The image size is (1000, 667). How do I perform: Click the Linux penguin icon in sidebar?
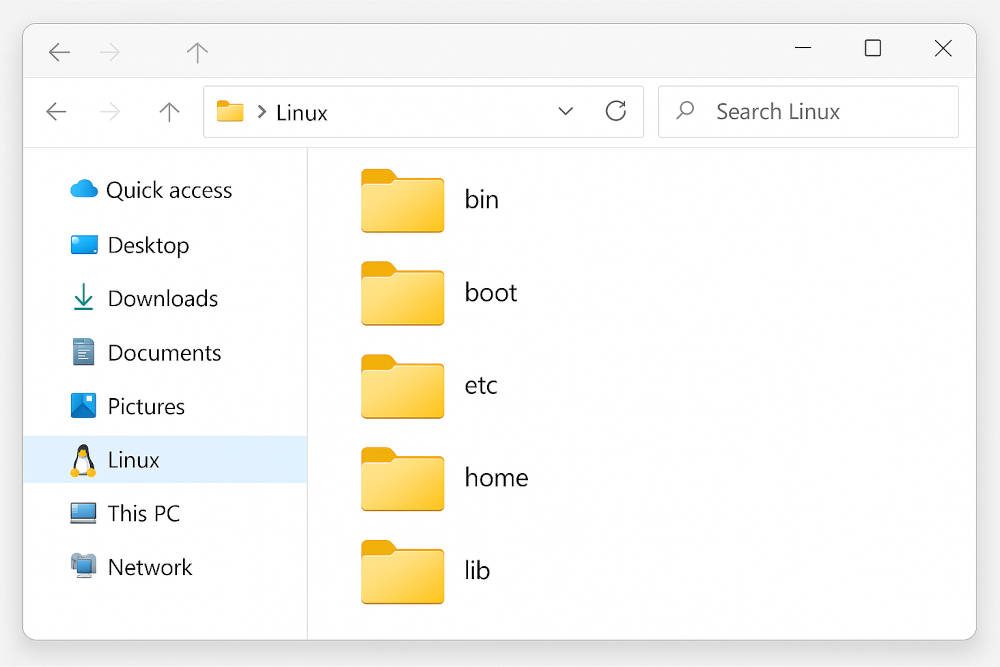(83, 460)
